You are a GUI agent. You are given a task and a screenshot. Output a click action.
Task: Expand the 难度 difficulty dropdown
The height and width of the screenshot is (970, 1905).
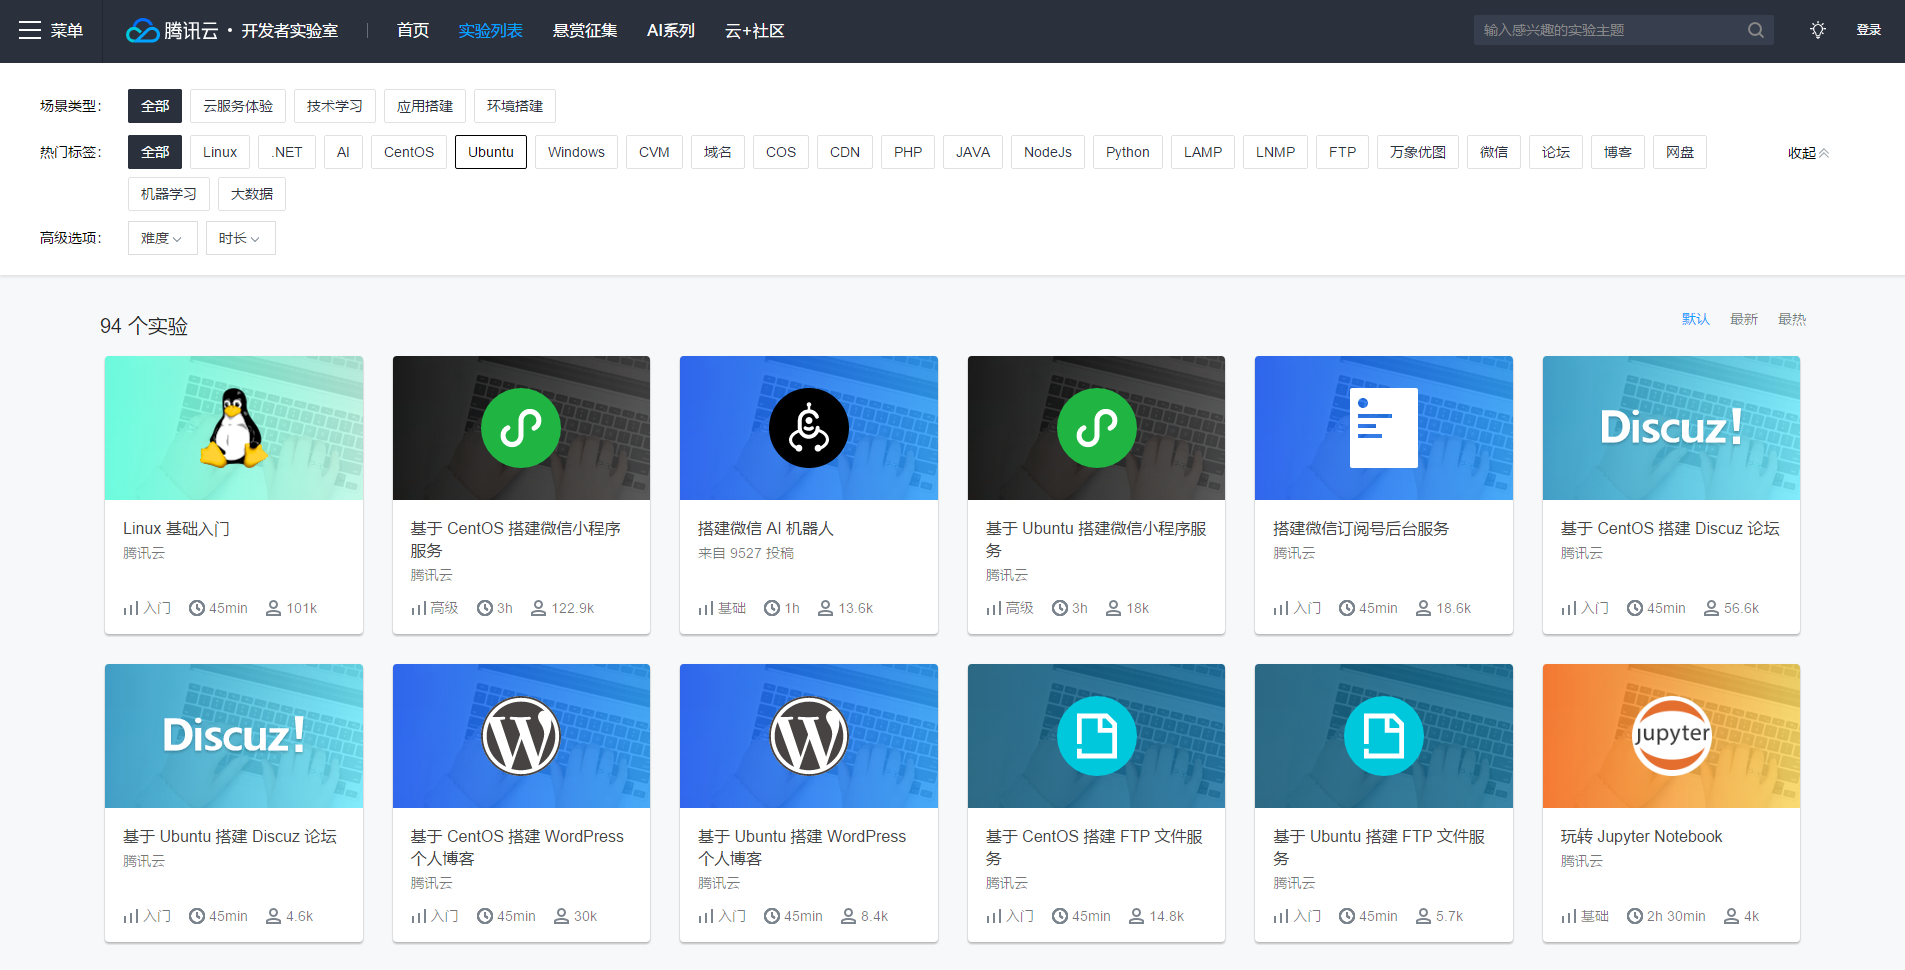coord(162,238)
